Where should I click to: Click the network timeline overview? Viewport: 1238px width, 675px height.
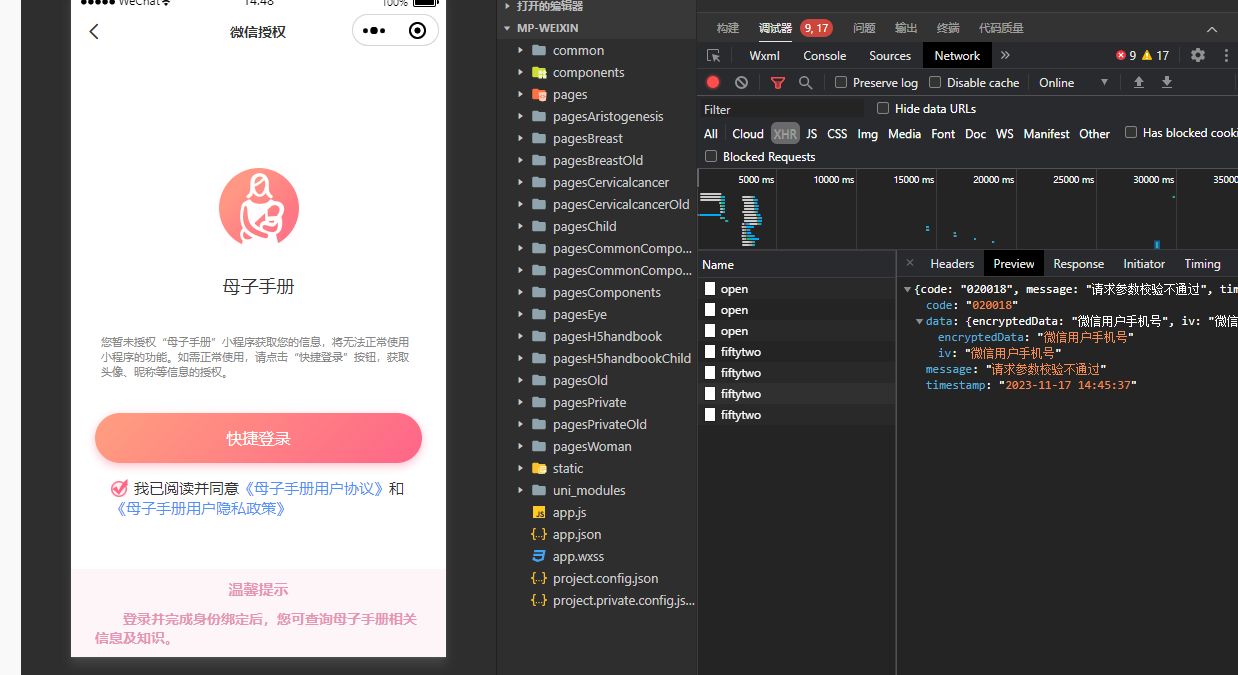pyautogui.click(x=967, y=209)
